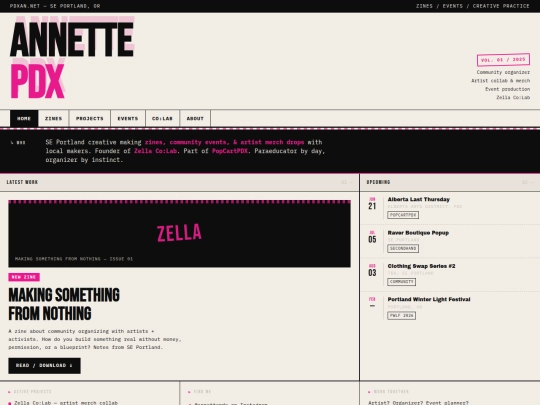Click the ZINES / EVENTS / CREATIVE PRACTICE text
Image resolution: width=540 pixels, height=405 pixels.
pos(472,6)
